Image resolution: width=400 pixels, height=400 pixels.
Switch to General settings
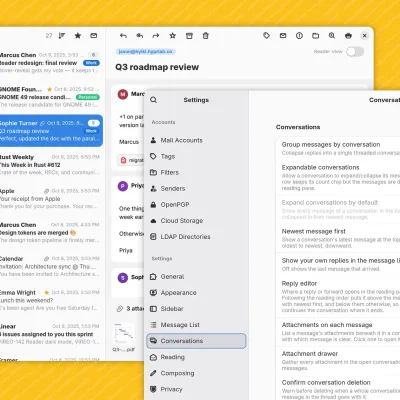pyautogui.click(x=196, y=277)
